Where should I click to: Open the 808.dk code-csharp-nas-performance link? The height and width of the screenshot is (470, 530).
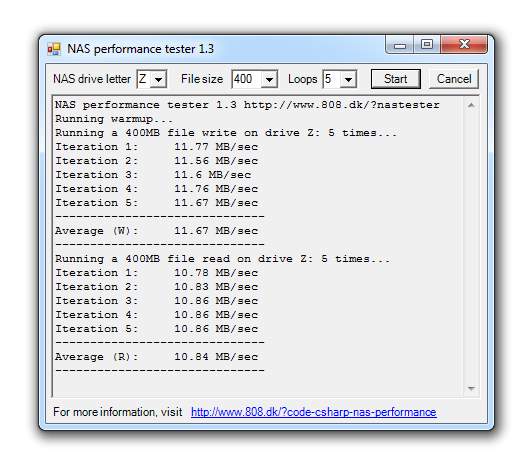pyautogui.click(x=314, y=412)
